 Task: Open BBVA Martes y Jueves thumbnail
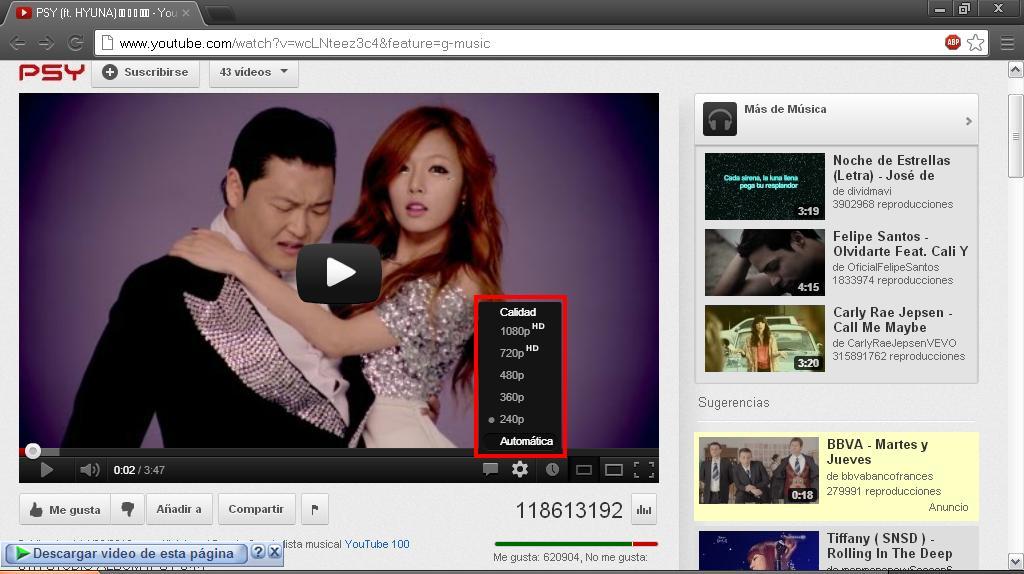click(x=758, y=471)
